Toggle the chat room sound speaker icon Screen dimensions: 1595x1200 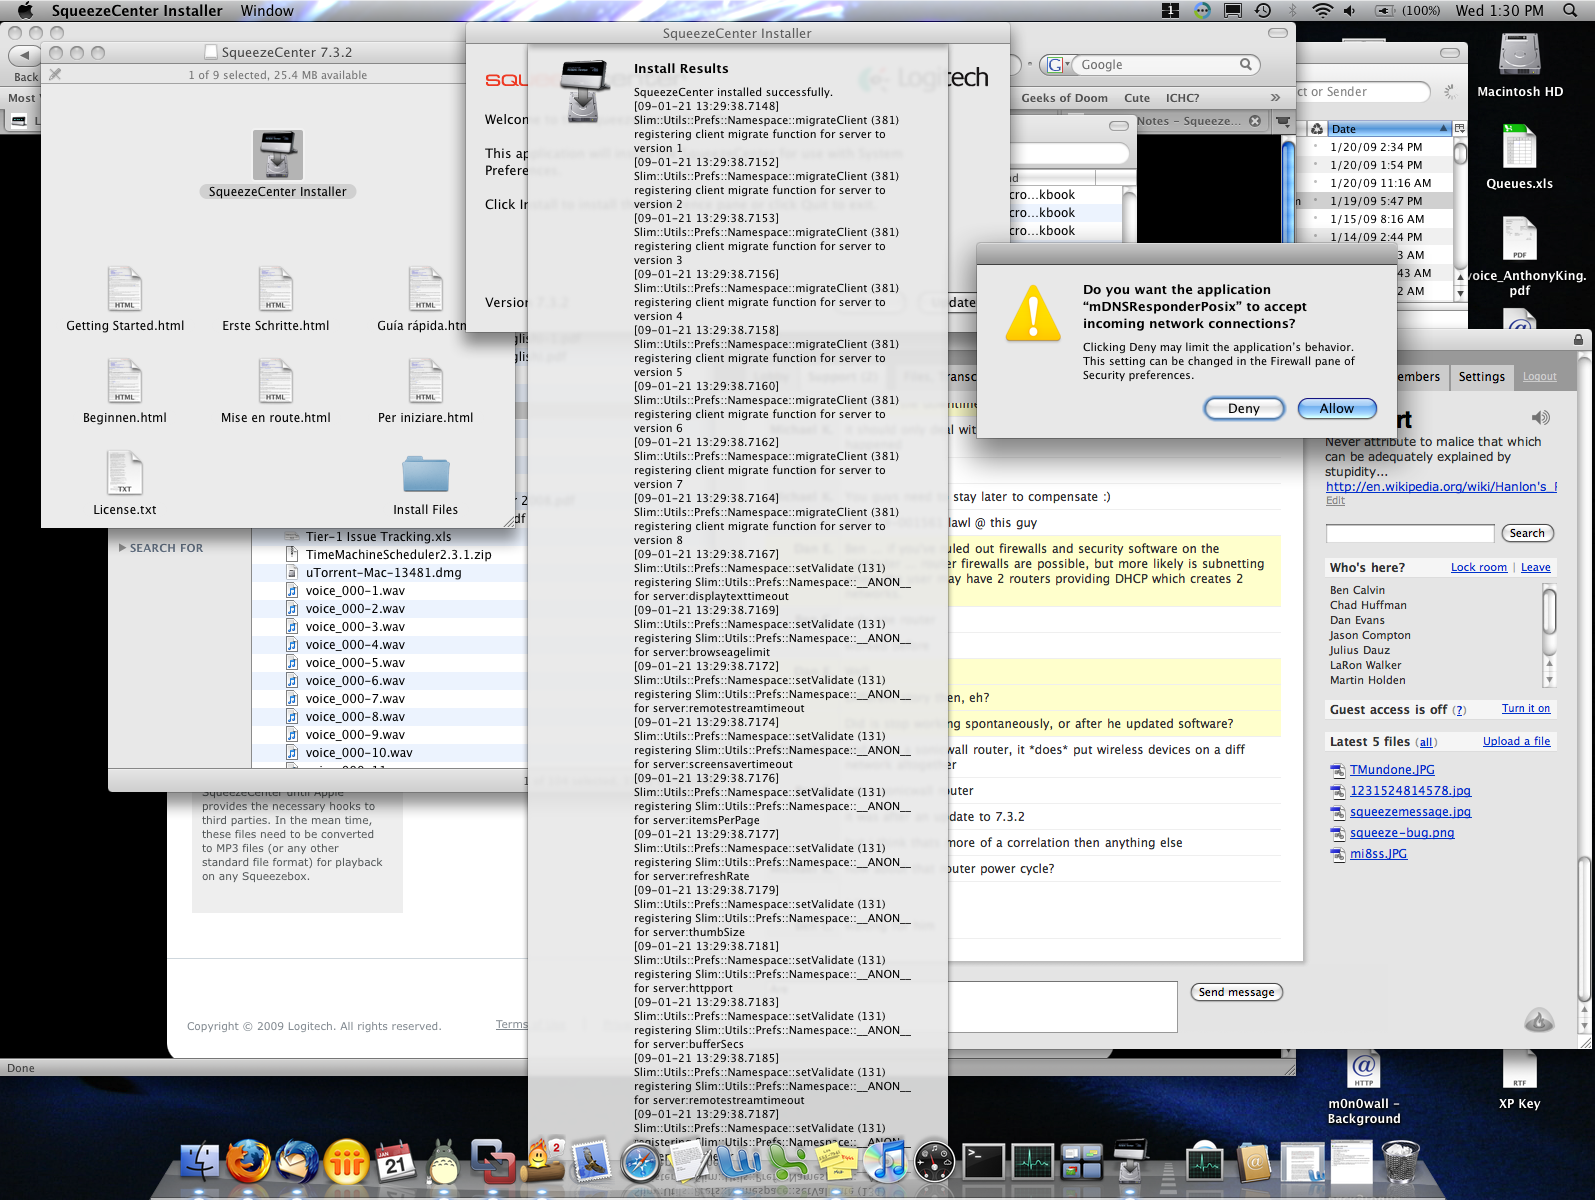tap(1540, 418)
